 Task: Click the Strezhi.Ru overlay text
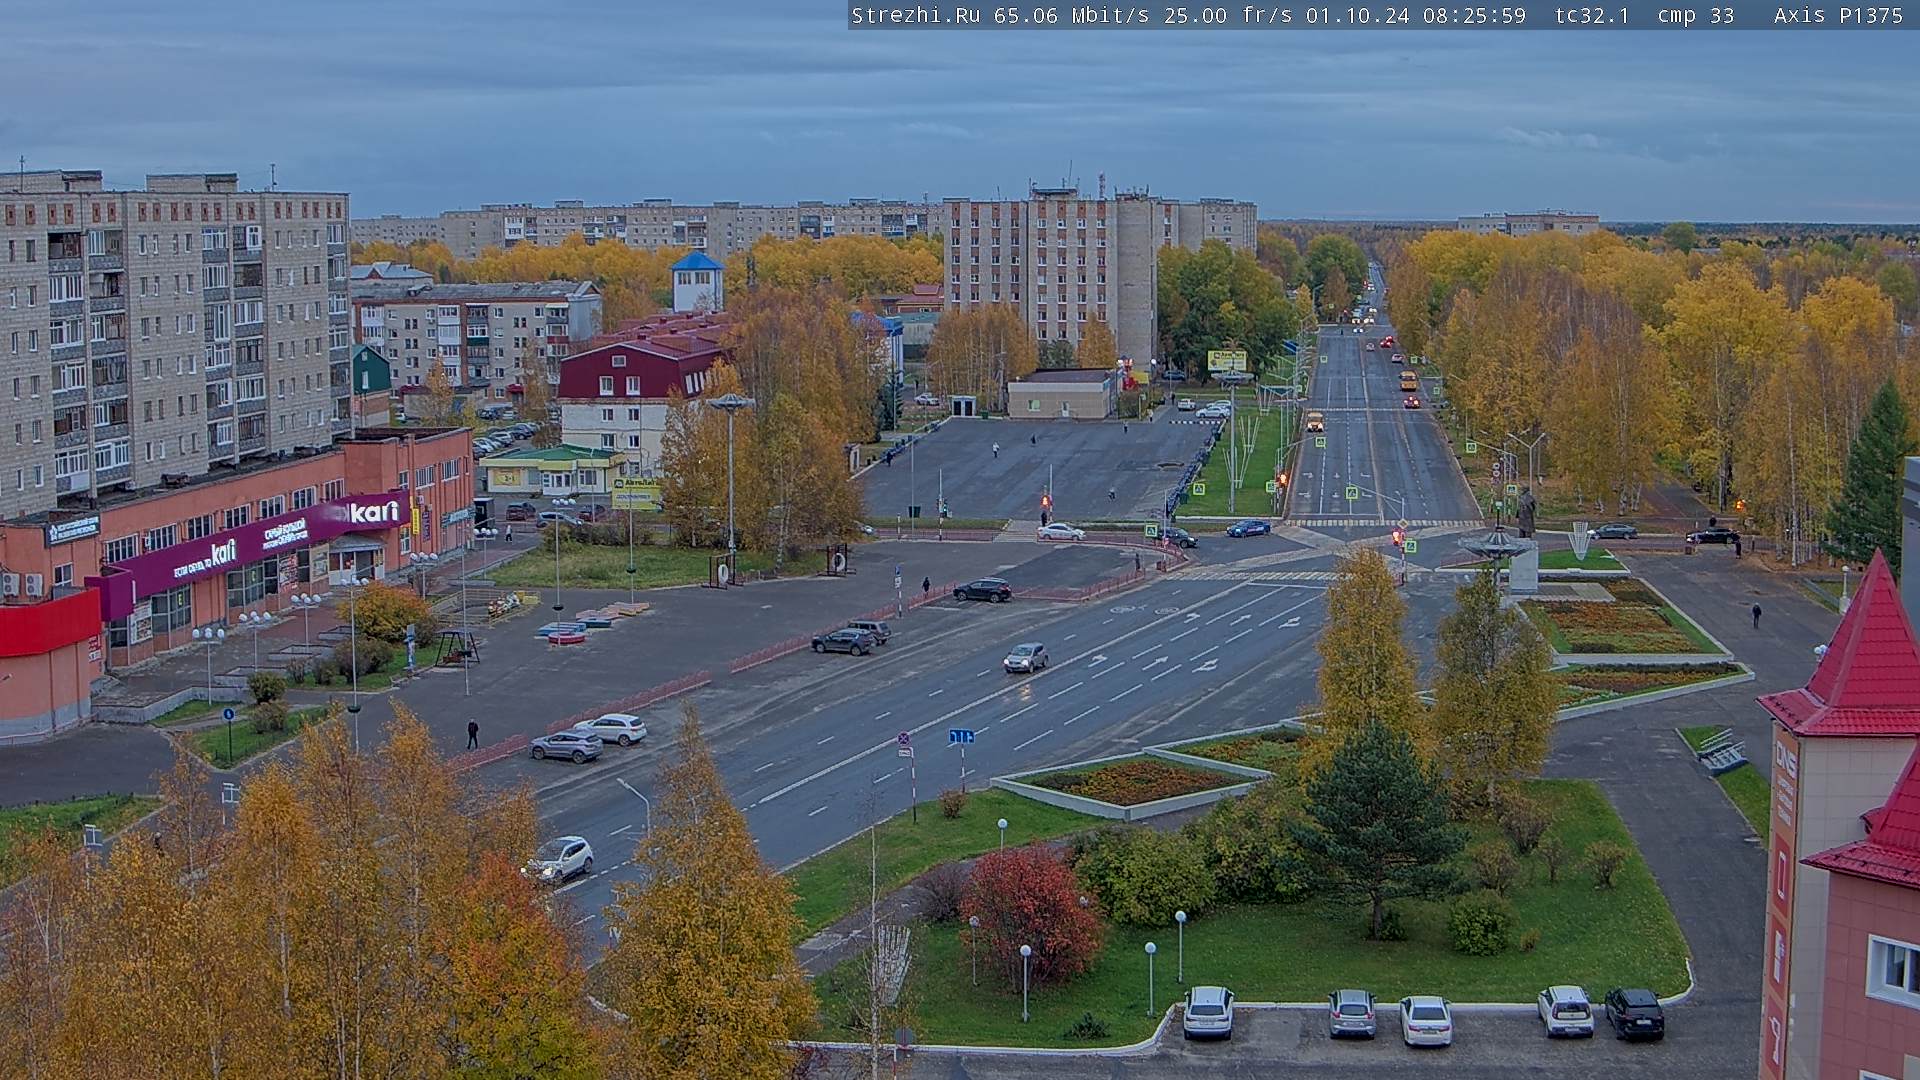(x=915, y=15)
